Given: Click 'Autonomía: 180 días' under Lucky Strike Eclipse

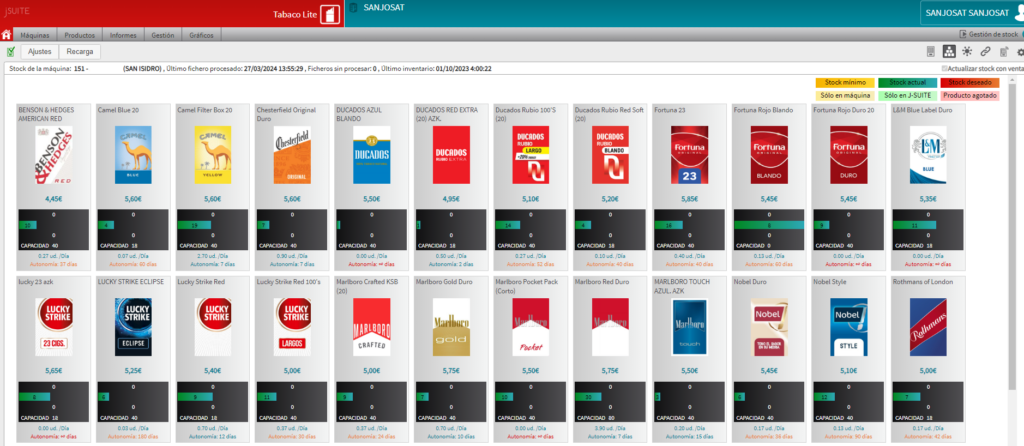Looking at the screenshot, I should [x=133, y=438].
